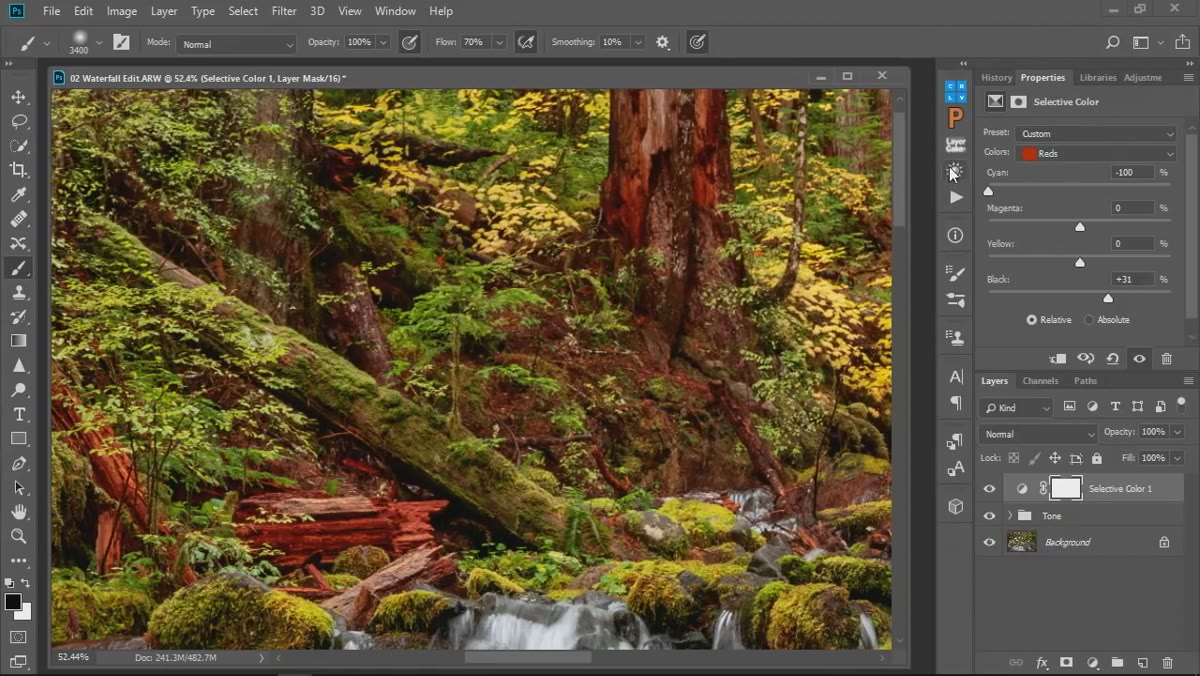Create a new group folder
The width and height of the screenshot is (1200, 676).
point(1117,662)
